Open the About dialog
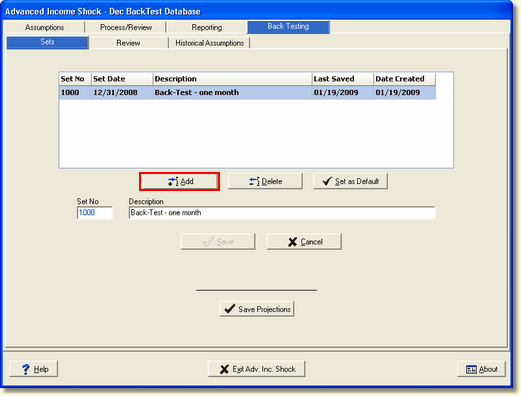Screen dimensions: 521x396 [481, 369]
